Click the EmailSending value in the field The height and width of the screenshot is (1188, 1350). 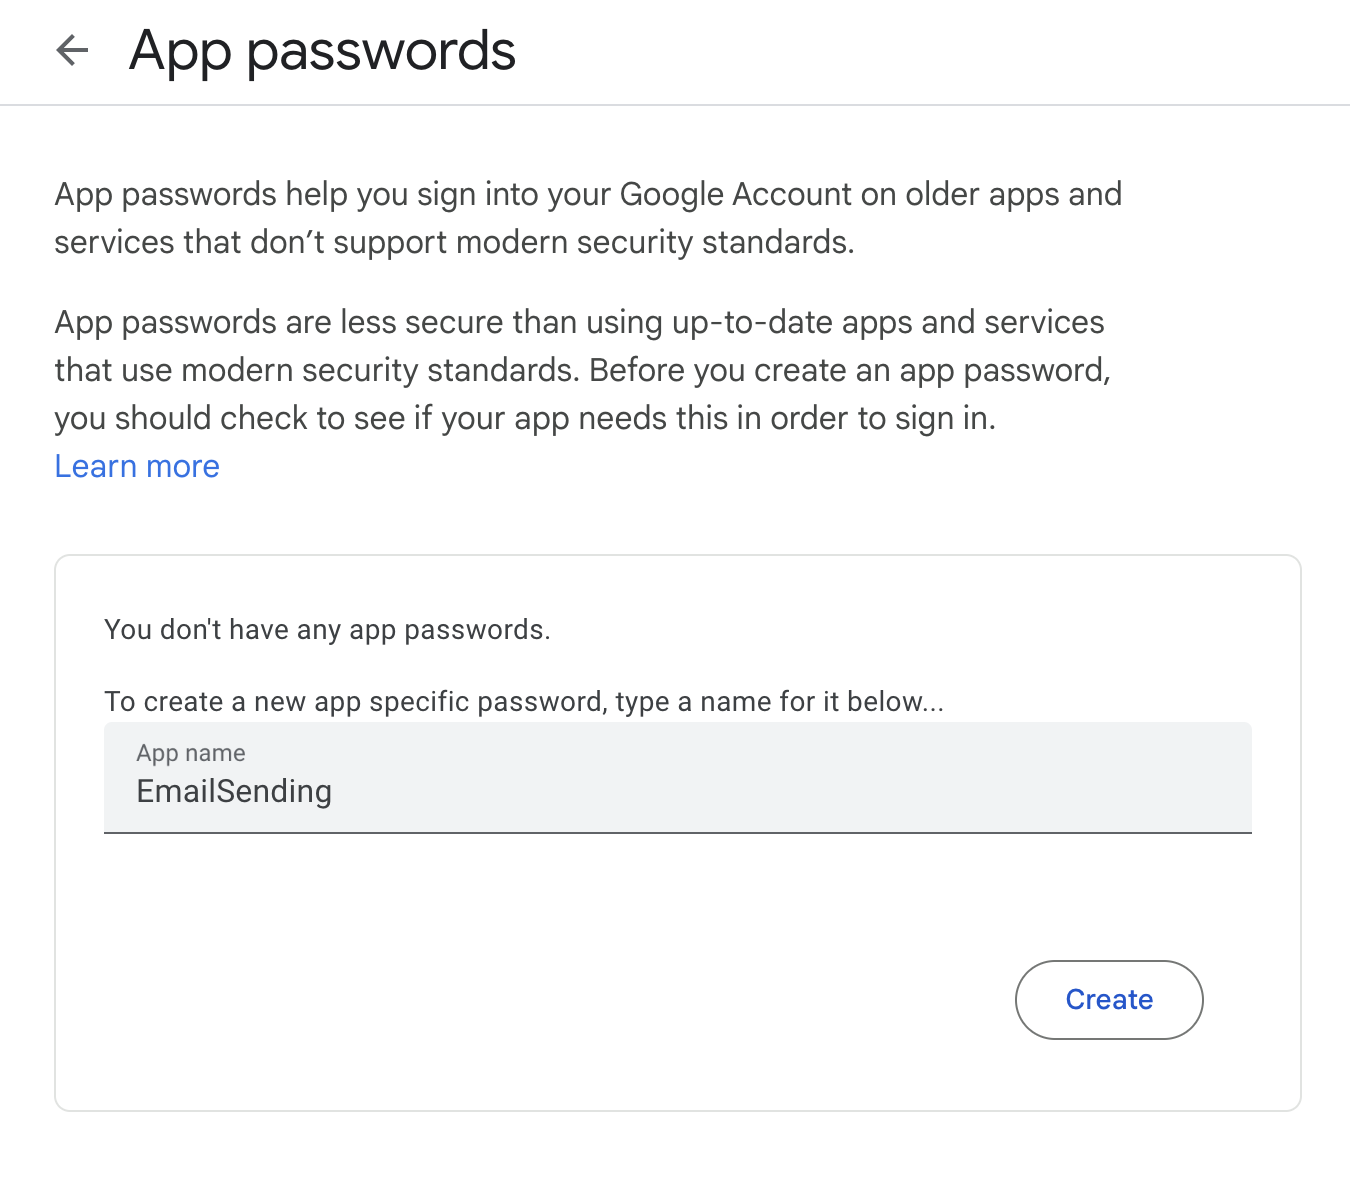[x=233, y=791]
